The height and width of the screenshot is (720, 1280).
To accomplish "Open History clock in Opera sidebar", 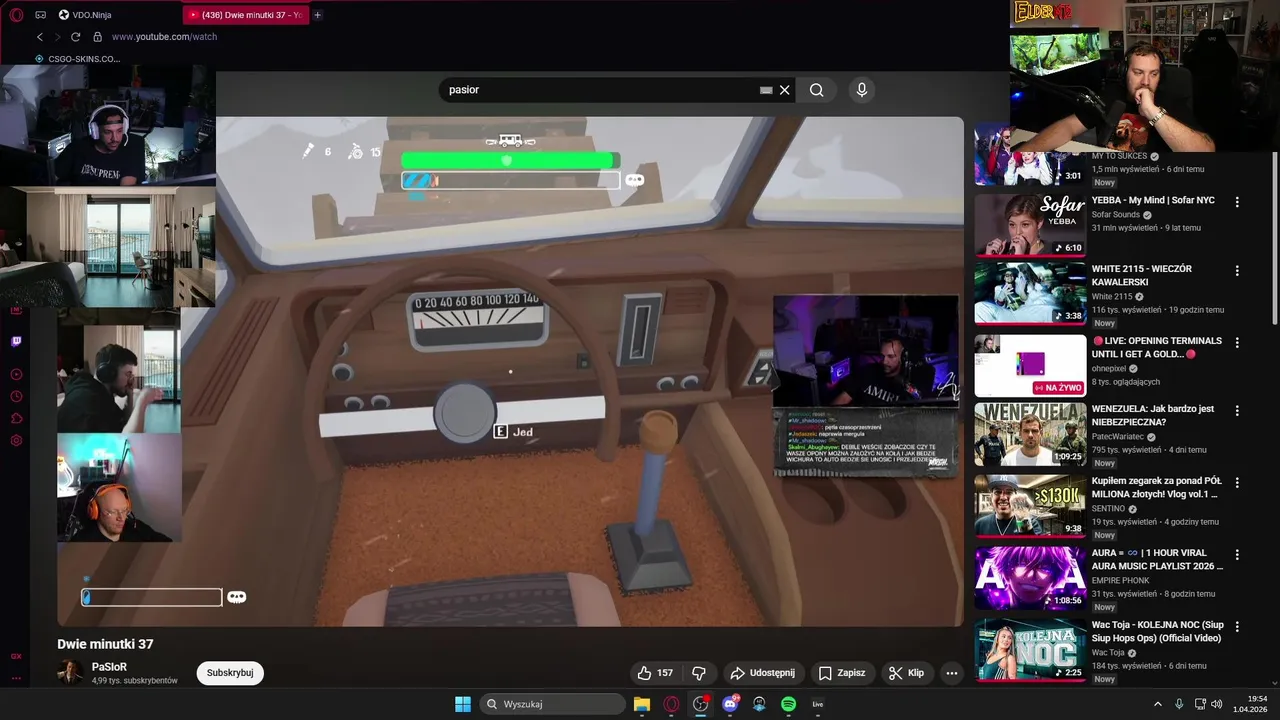I will pyautogui.click(x=16, y=396).
